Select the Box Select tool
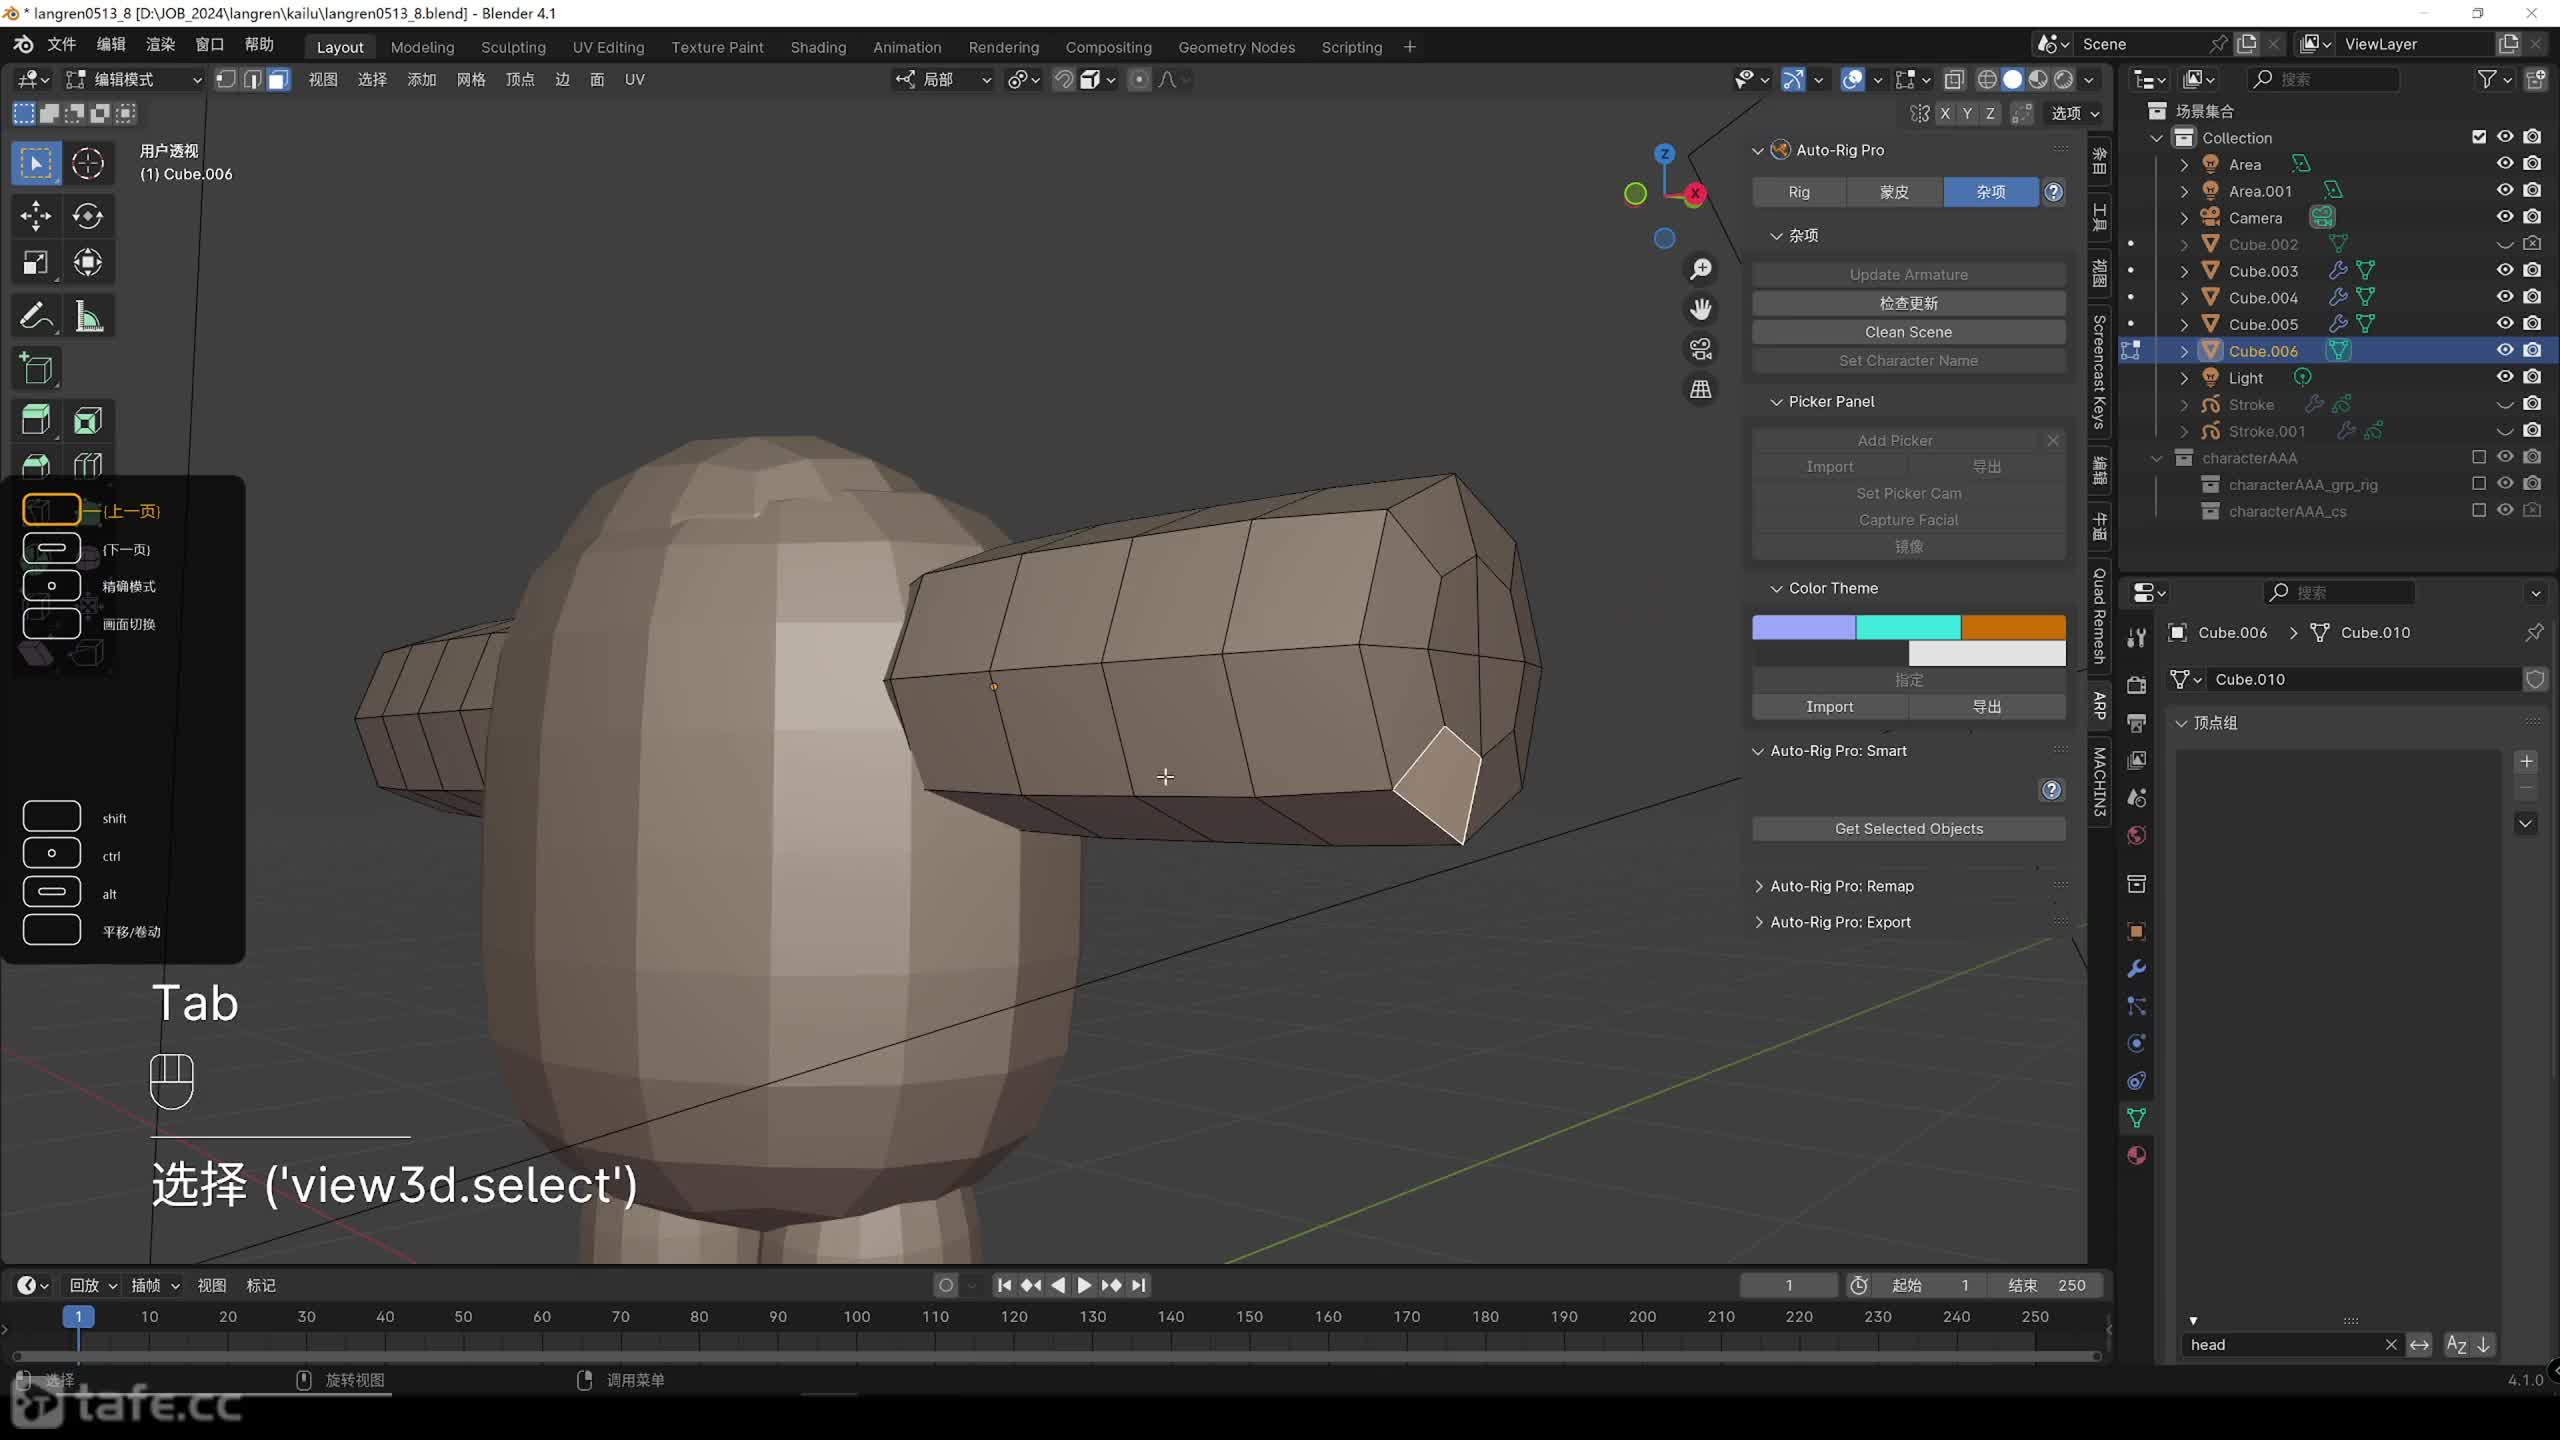The height and width of the screenshot is (1440, 2560). (x=36, y=164)
